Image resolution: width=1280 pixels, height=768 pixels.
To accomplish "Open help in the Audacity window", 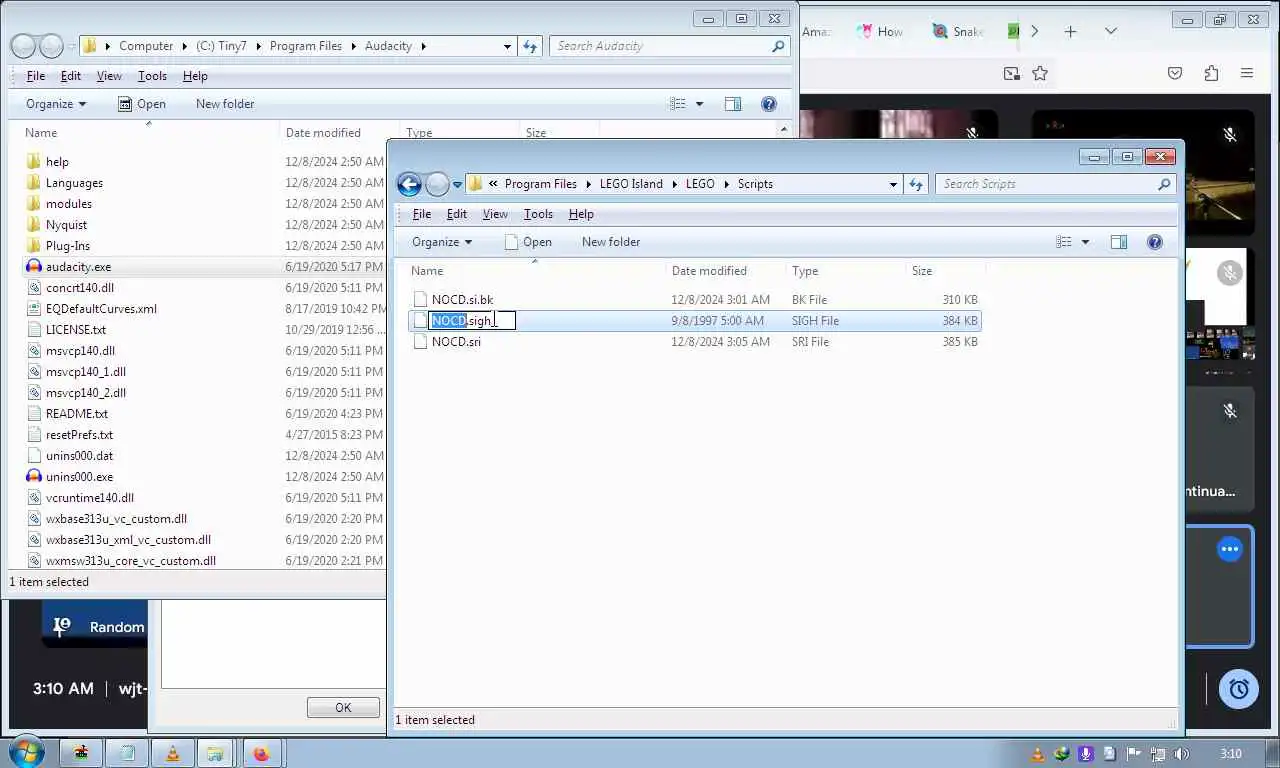I will (x=769, y=104).
